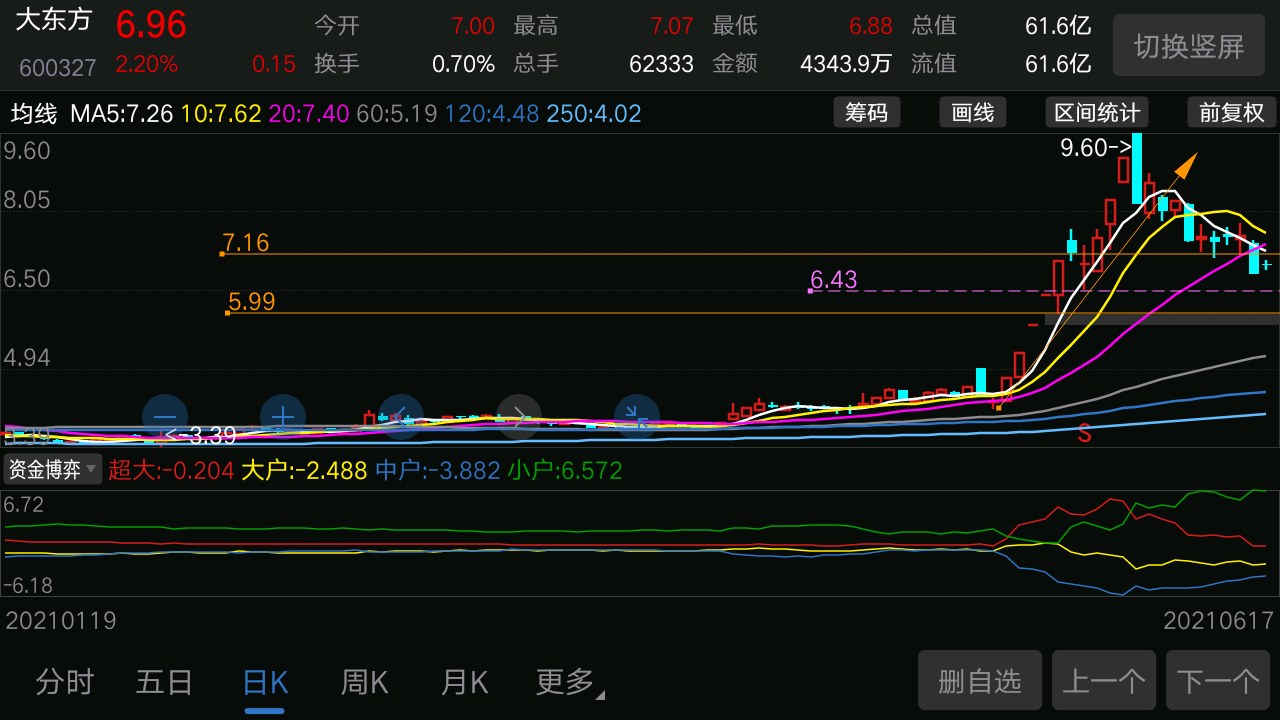The image size is (1280, 720).
Task: Tap the stock name 大东方
Action: [x=53, y=19]
